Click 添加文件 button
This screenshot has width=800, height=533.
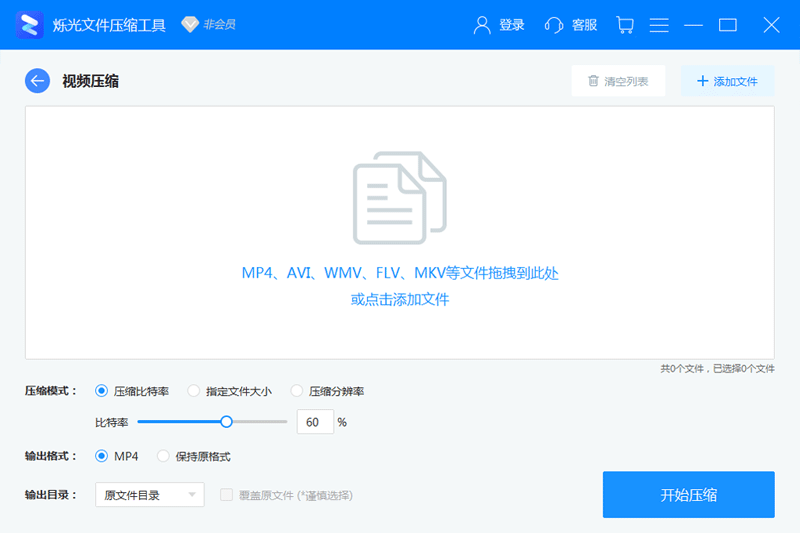coord(727,81)
